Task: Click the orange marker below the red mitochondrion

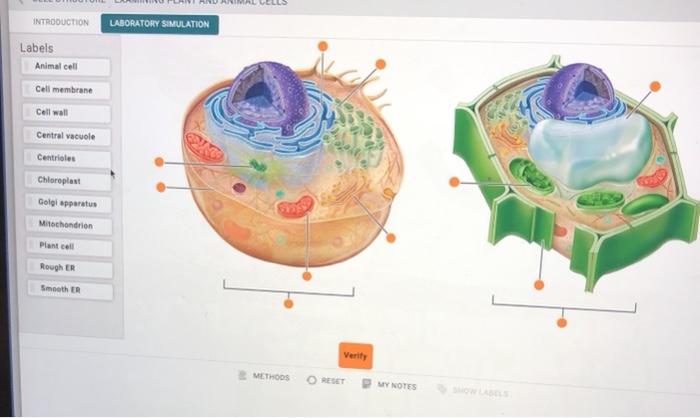Action: pyautogui.click(x=307, y=276)
